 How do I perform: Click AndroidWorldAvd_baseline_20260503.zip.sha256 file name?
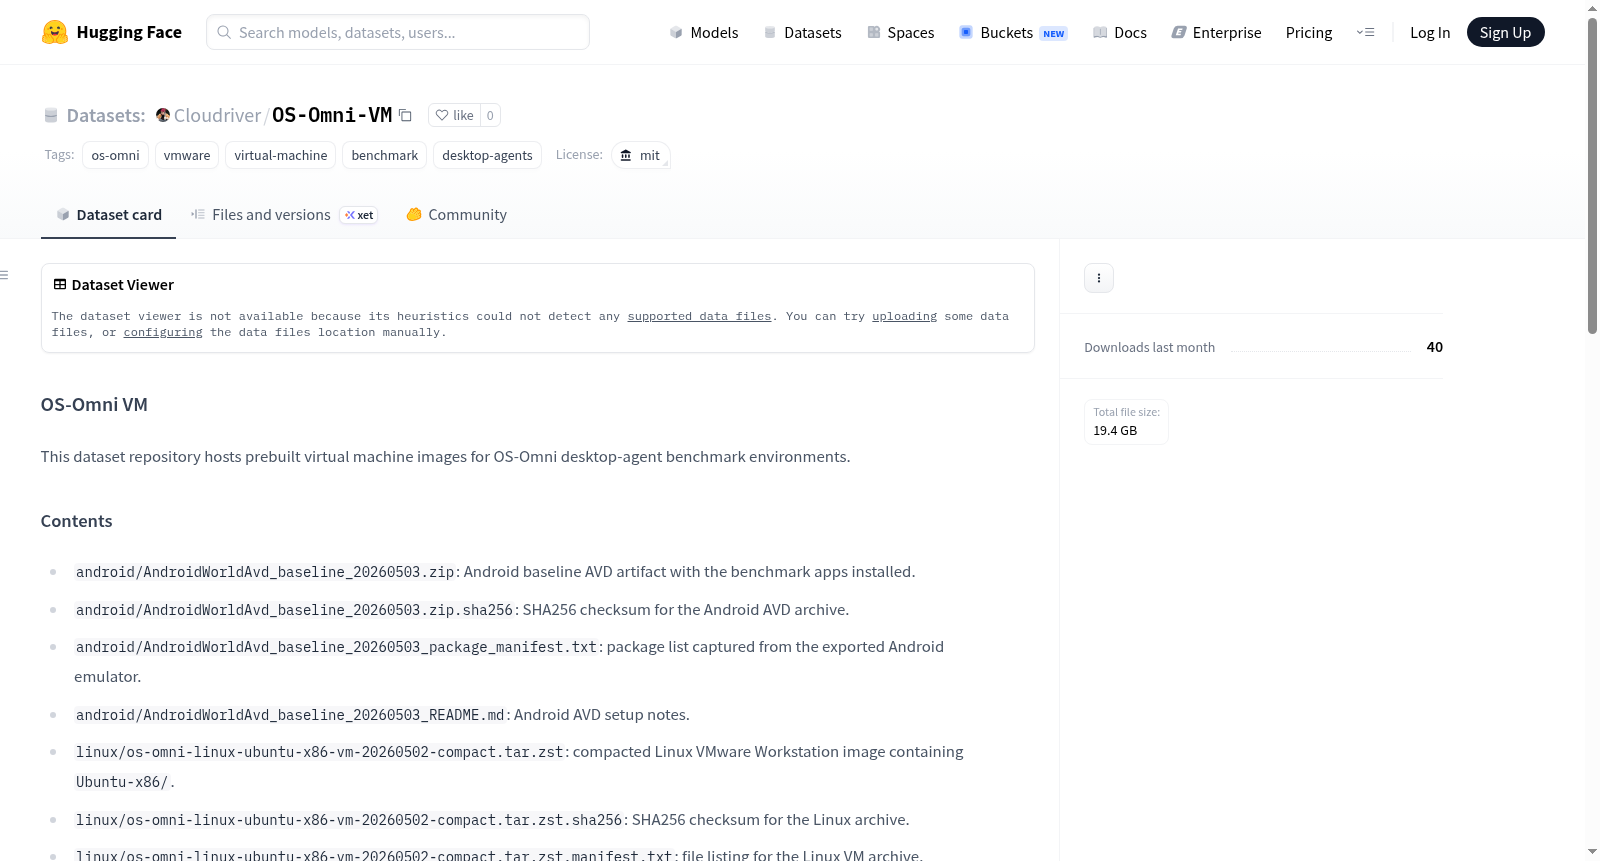pyautogui.click(x=295, y=610)
